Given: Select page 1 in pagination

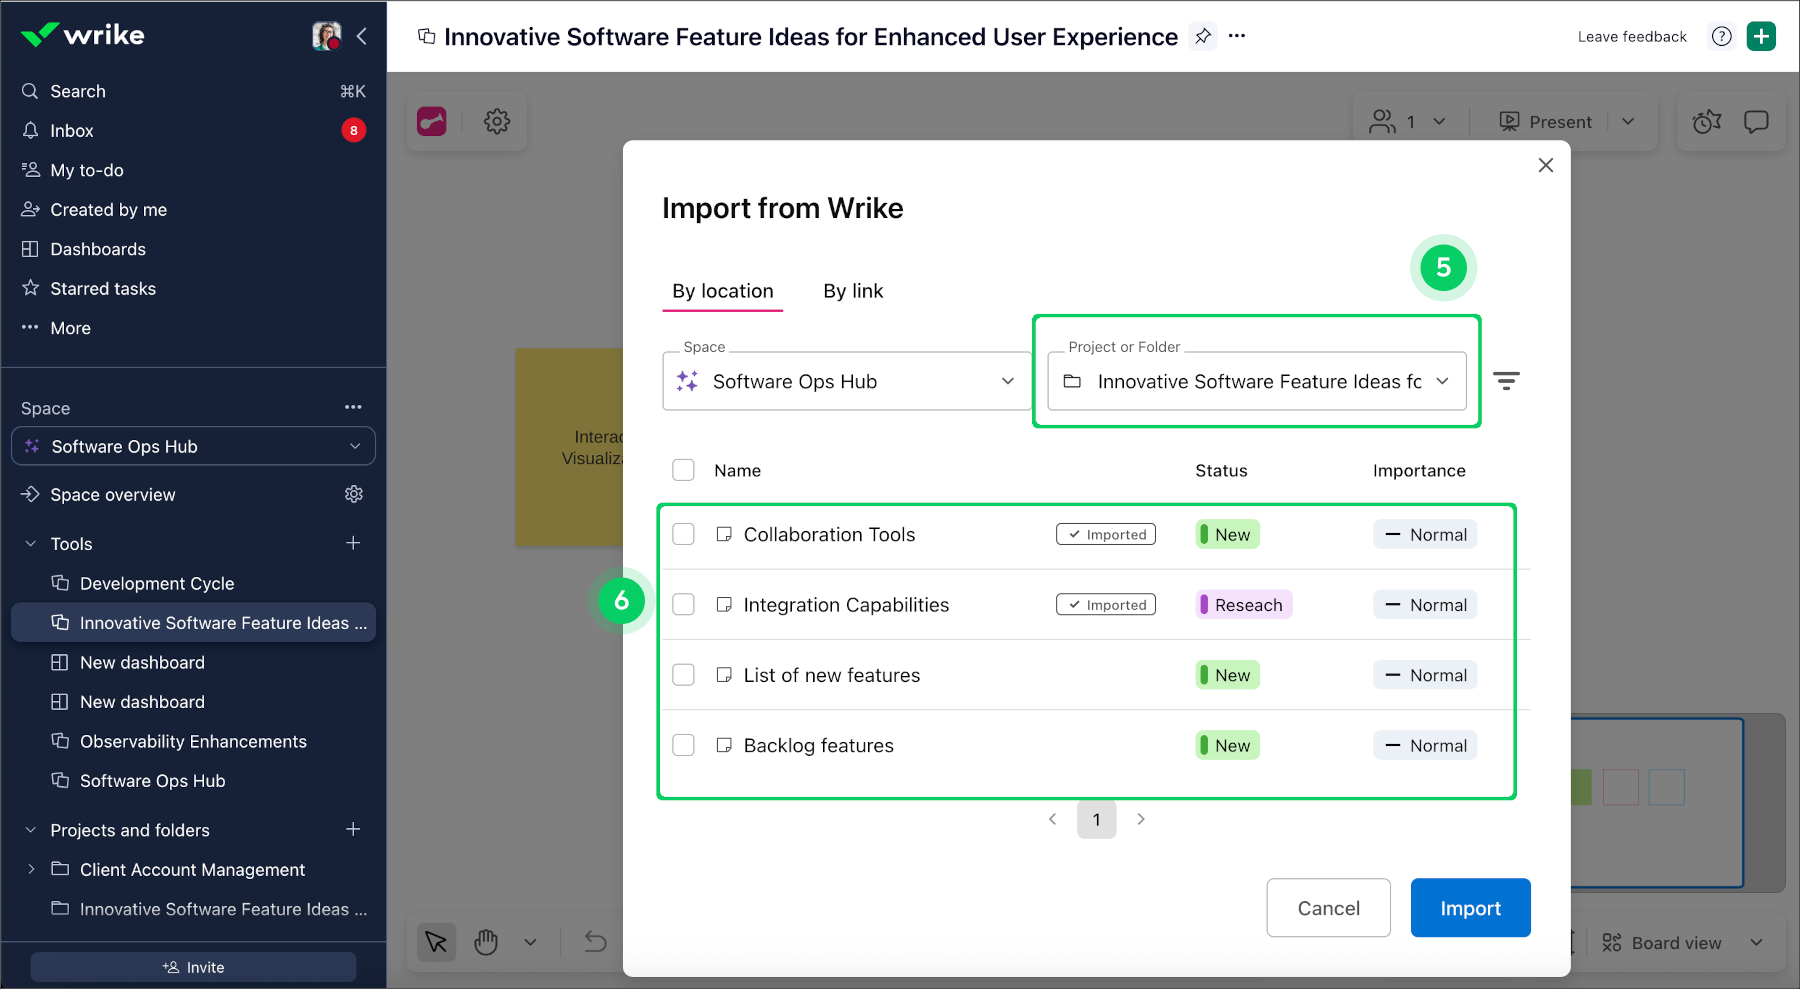Looking at the screenshot, I should coord(1097,819).
